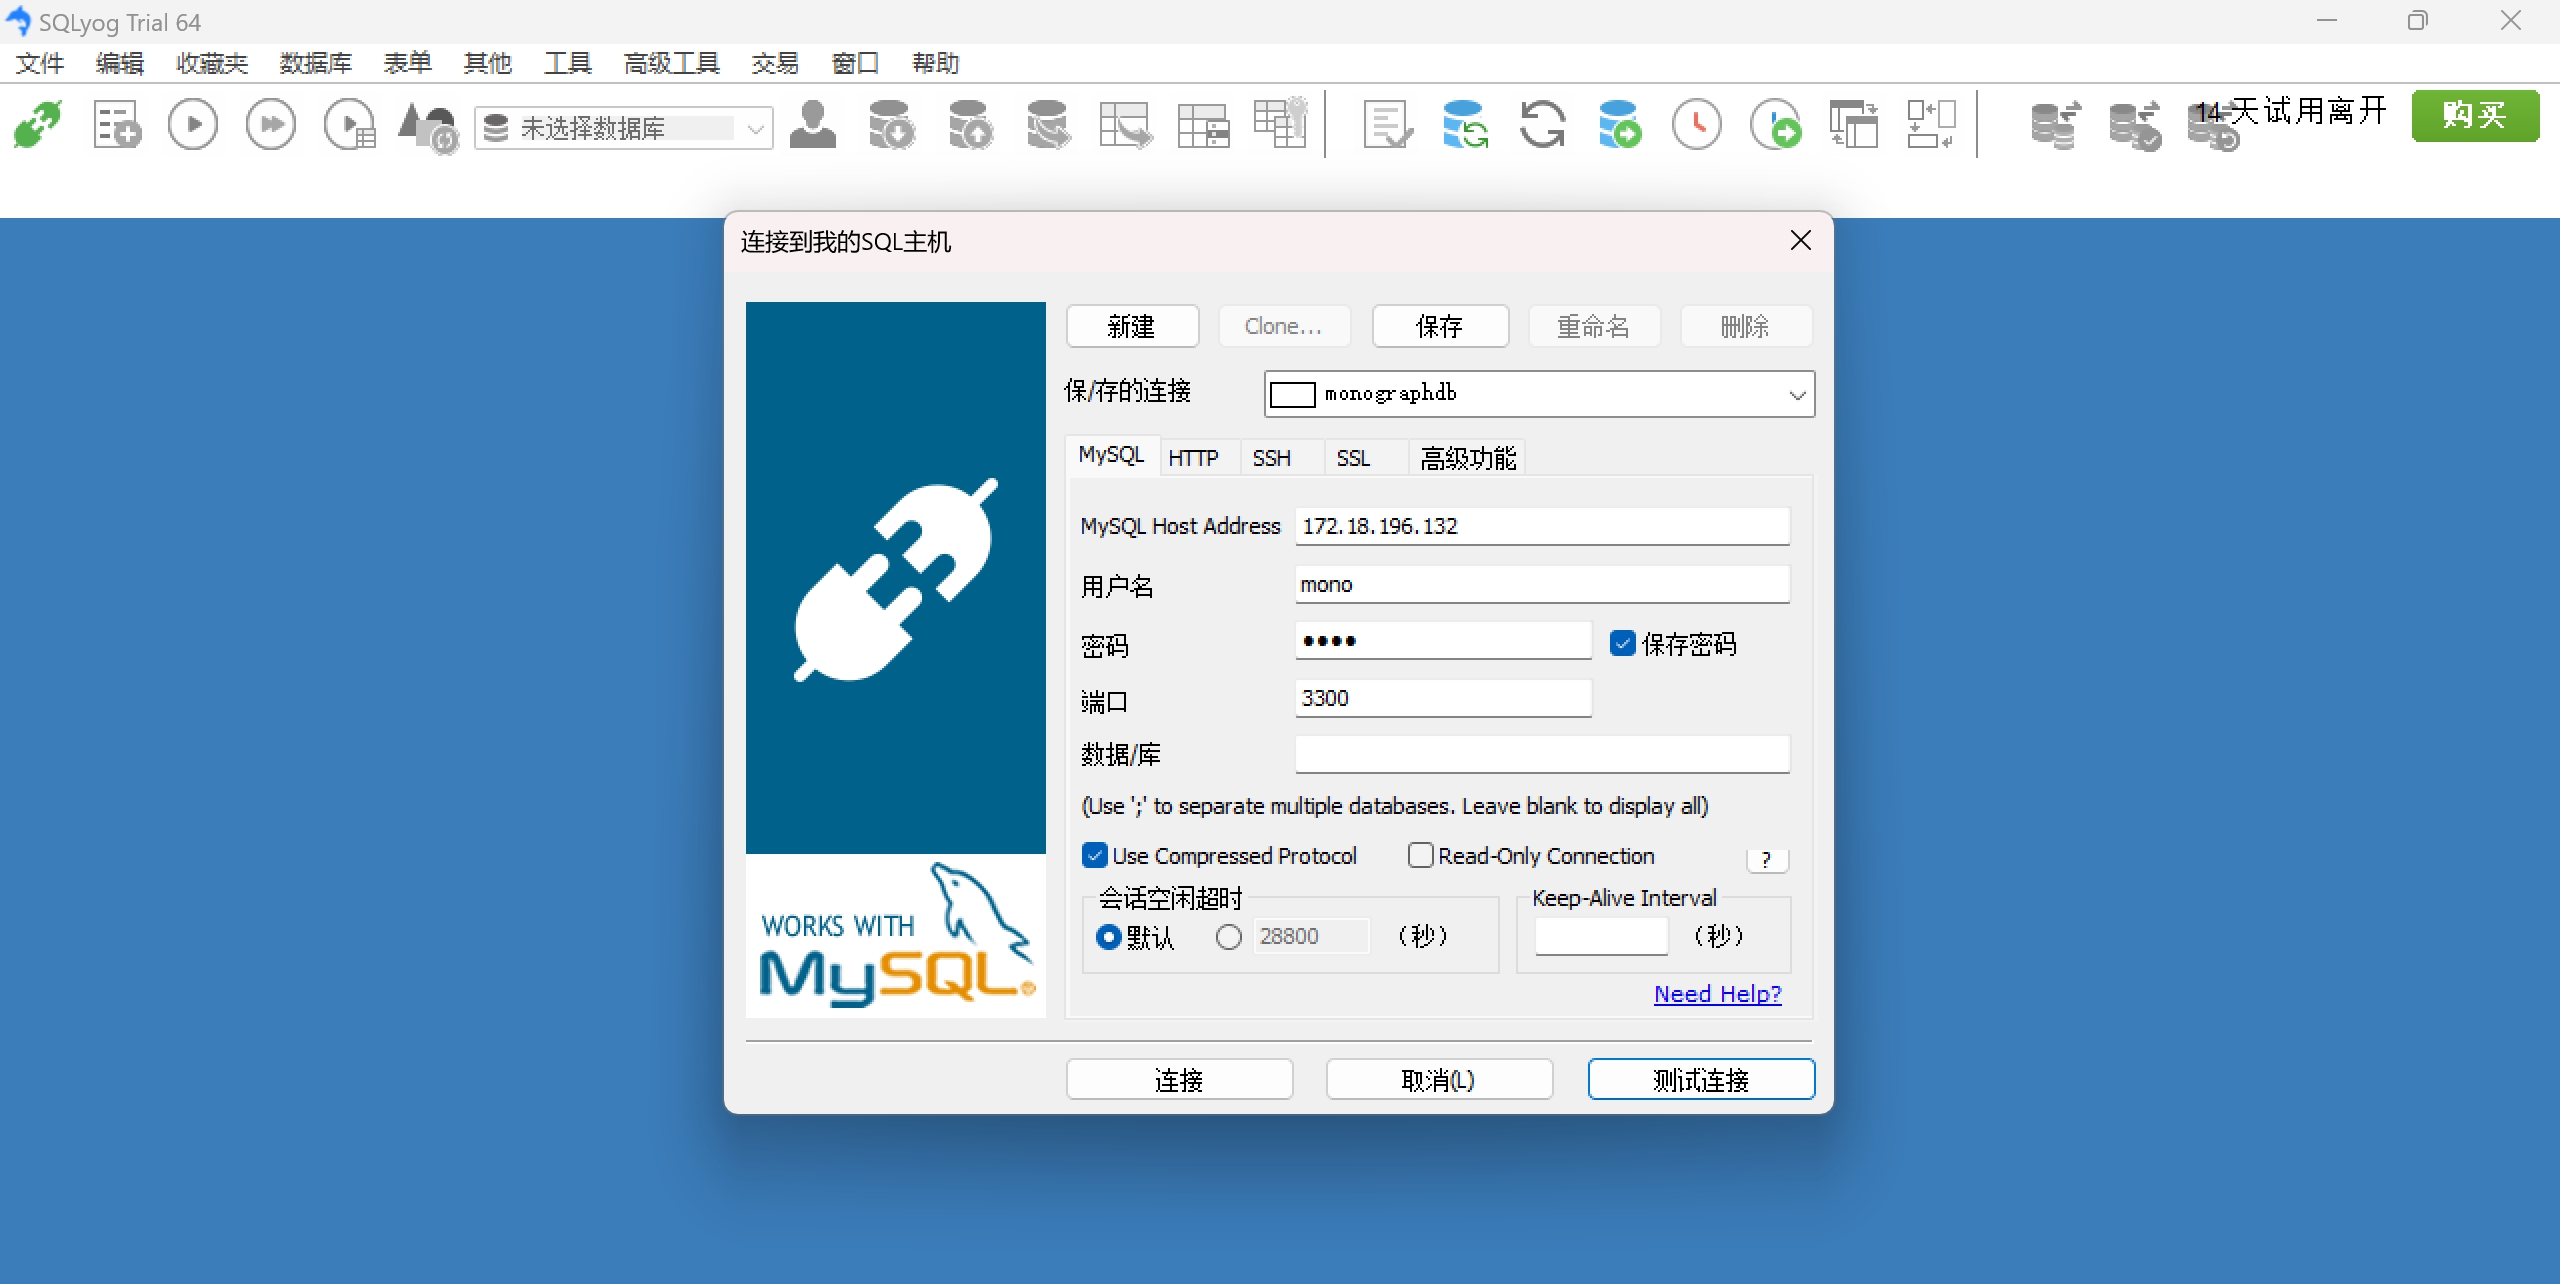Switch to the 高级功能 tab
This screenshot has height=1284, width=2560.
[x=1468, y=458]
